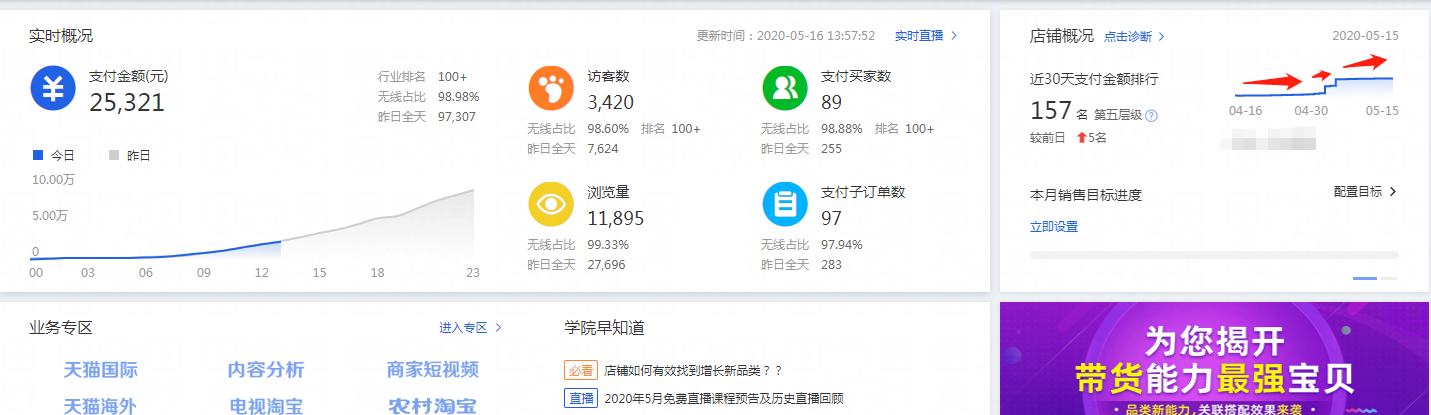Click yesterday's visitor total 7,624
This screenshot has height=415, width=1431.
tap(603, 149)
